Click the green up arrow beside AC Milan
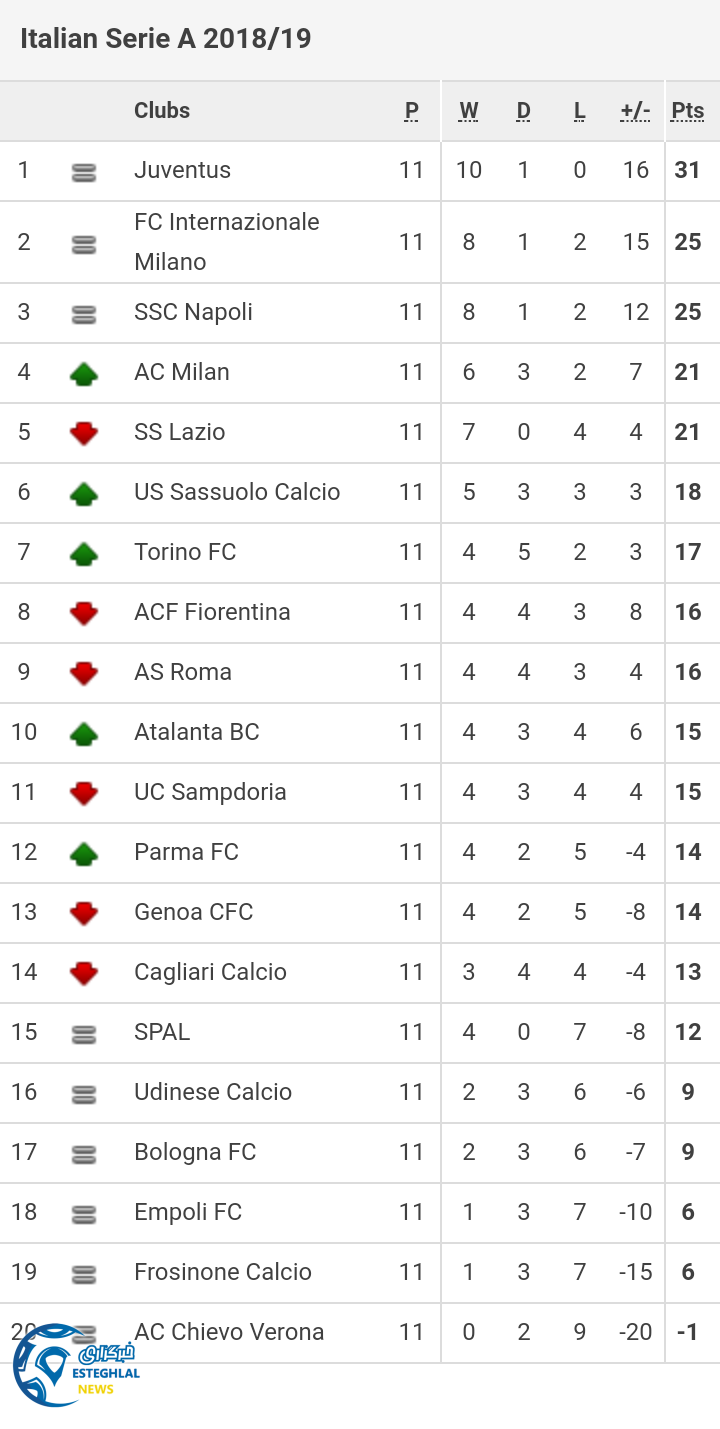Screen dimensions: 720x1429 pyautogui.click(x=84, y=373)
